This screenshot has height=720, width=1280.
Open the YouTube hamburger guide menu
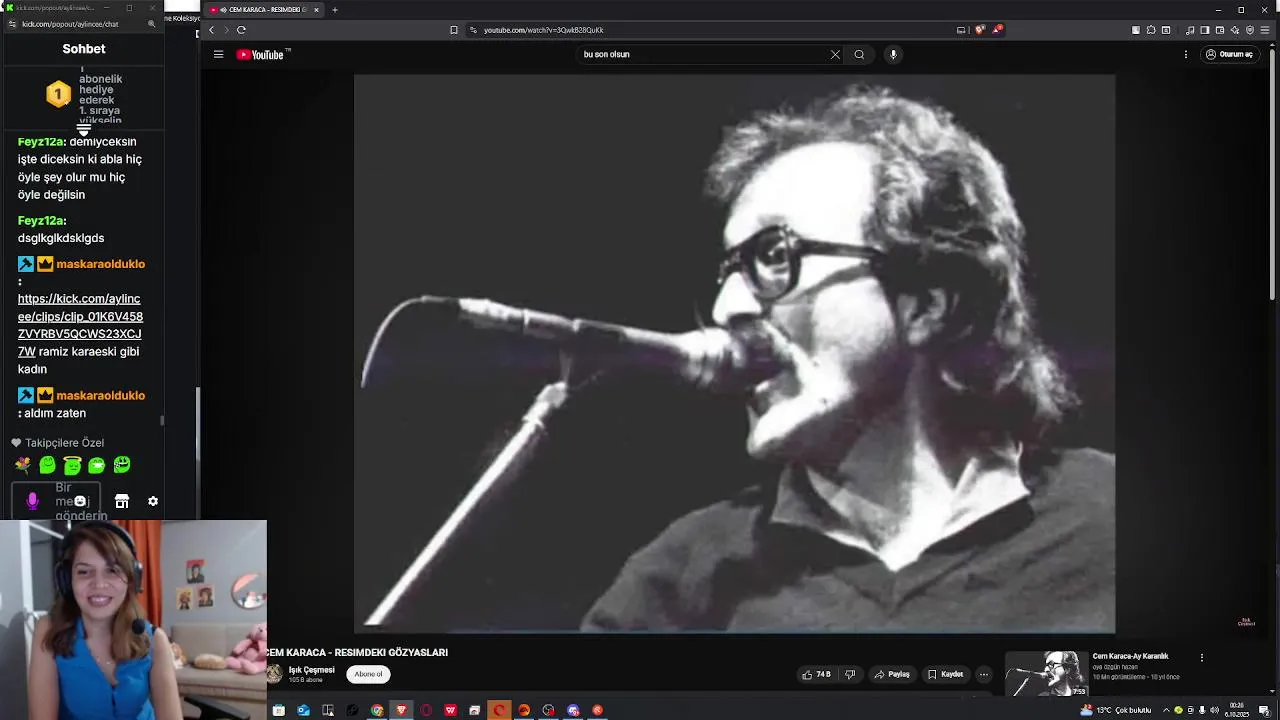click(x=218, y=54)
